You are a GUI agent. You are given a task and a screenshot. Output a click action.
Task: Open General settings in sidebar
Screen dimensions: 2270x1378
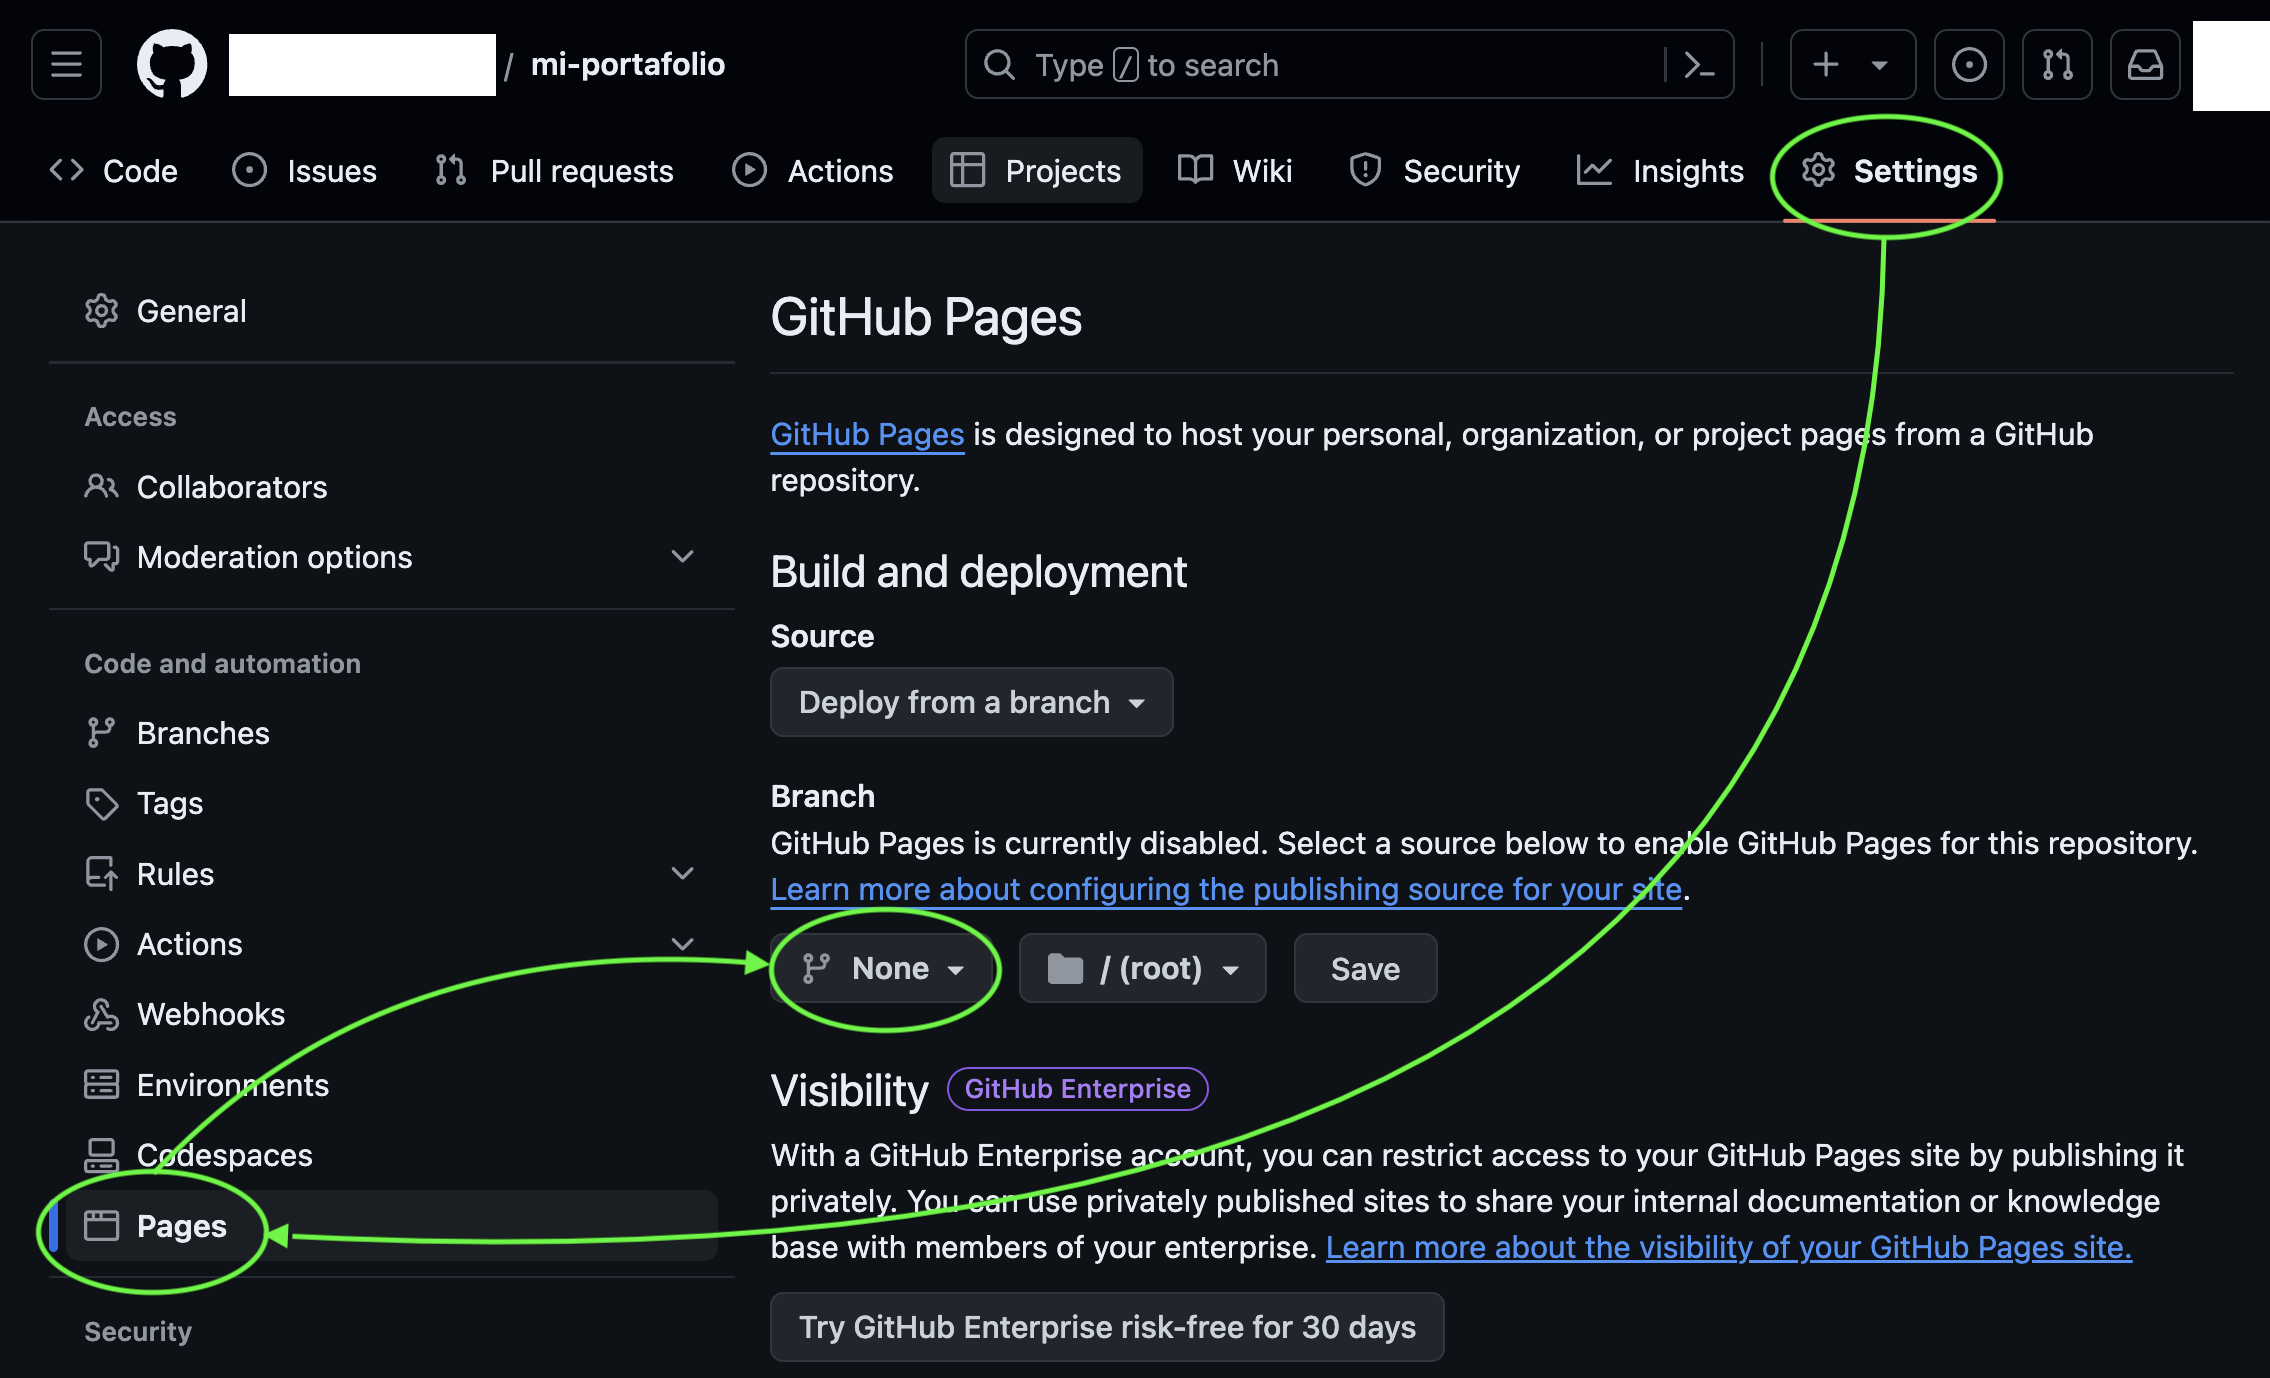391,311
